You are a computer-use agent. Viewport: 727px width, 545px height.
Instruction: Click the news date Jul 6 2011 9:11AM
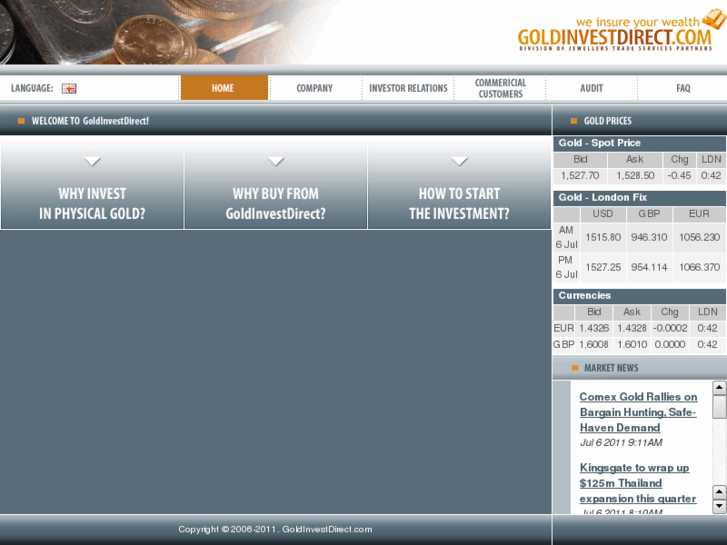click(x=621, y=442)
